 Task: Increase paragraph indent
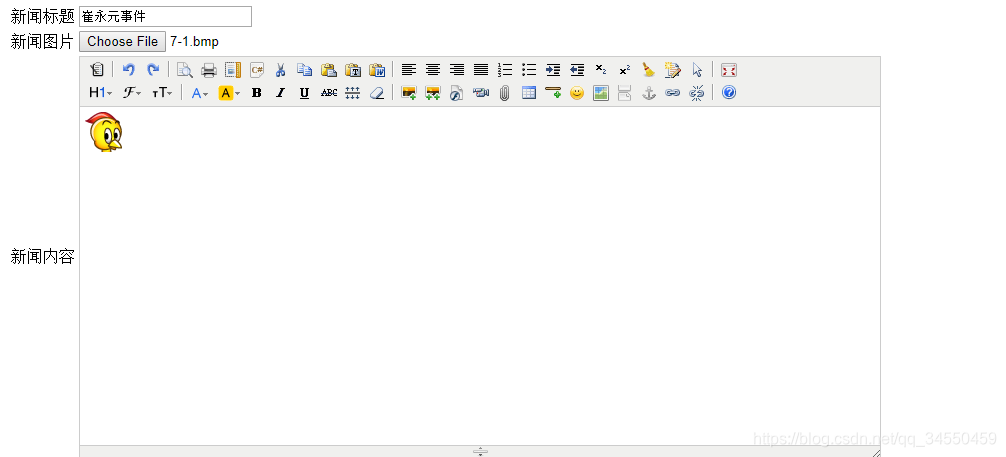click(553, 70)
